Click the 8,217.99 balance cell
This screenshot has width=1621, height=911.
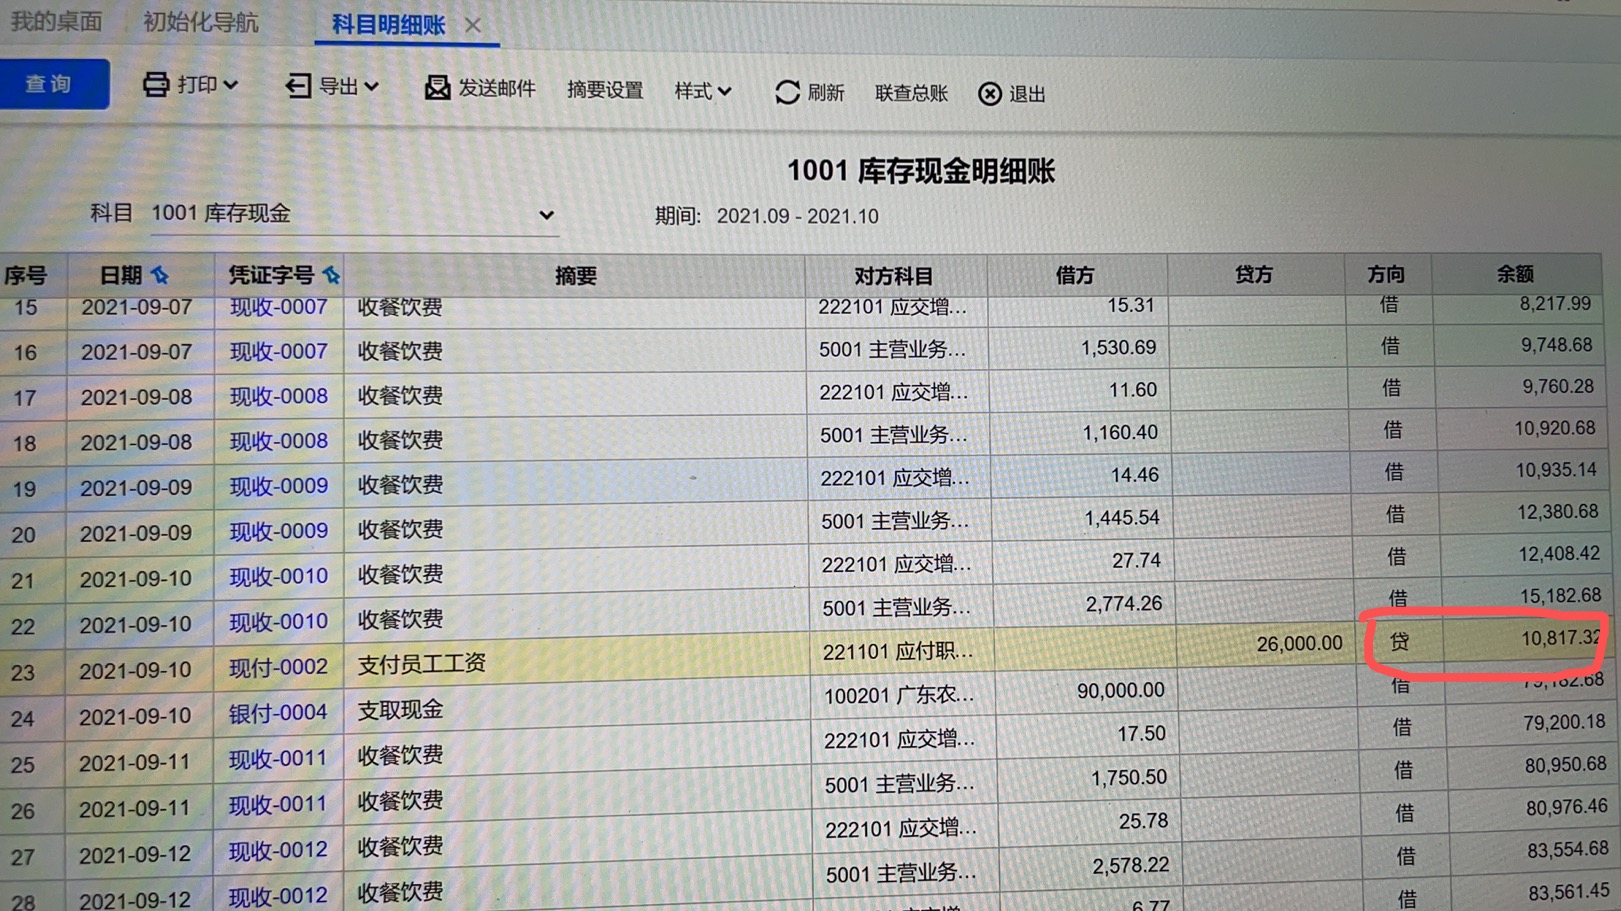(x=1555, y=303)
